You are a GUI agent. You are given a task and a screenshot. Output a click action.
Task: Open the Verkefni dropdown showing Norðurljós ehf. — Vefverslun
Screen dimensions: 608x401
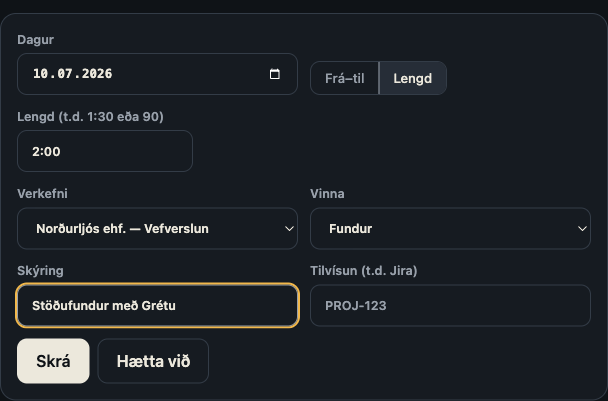157,228
